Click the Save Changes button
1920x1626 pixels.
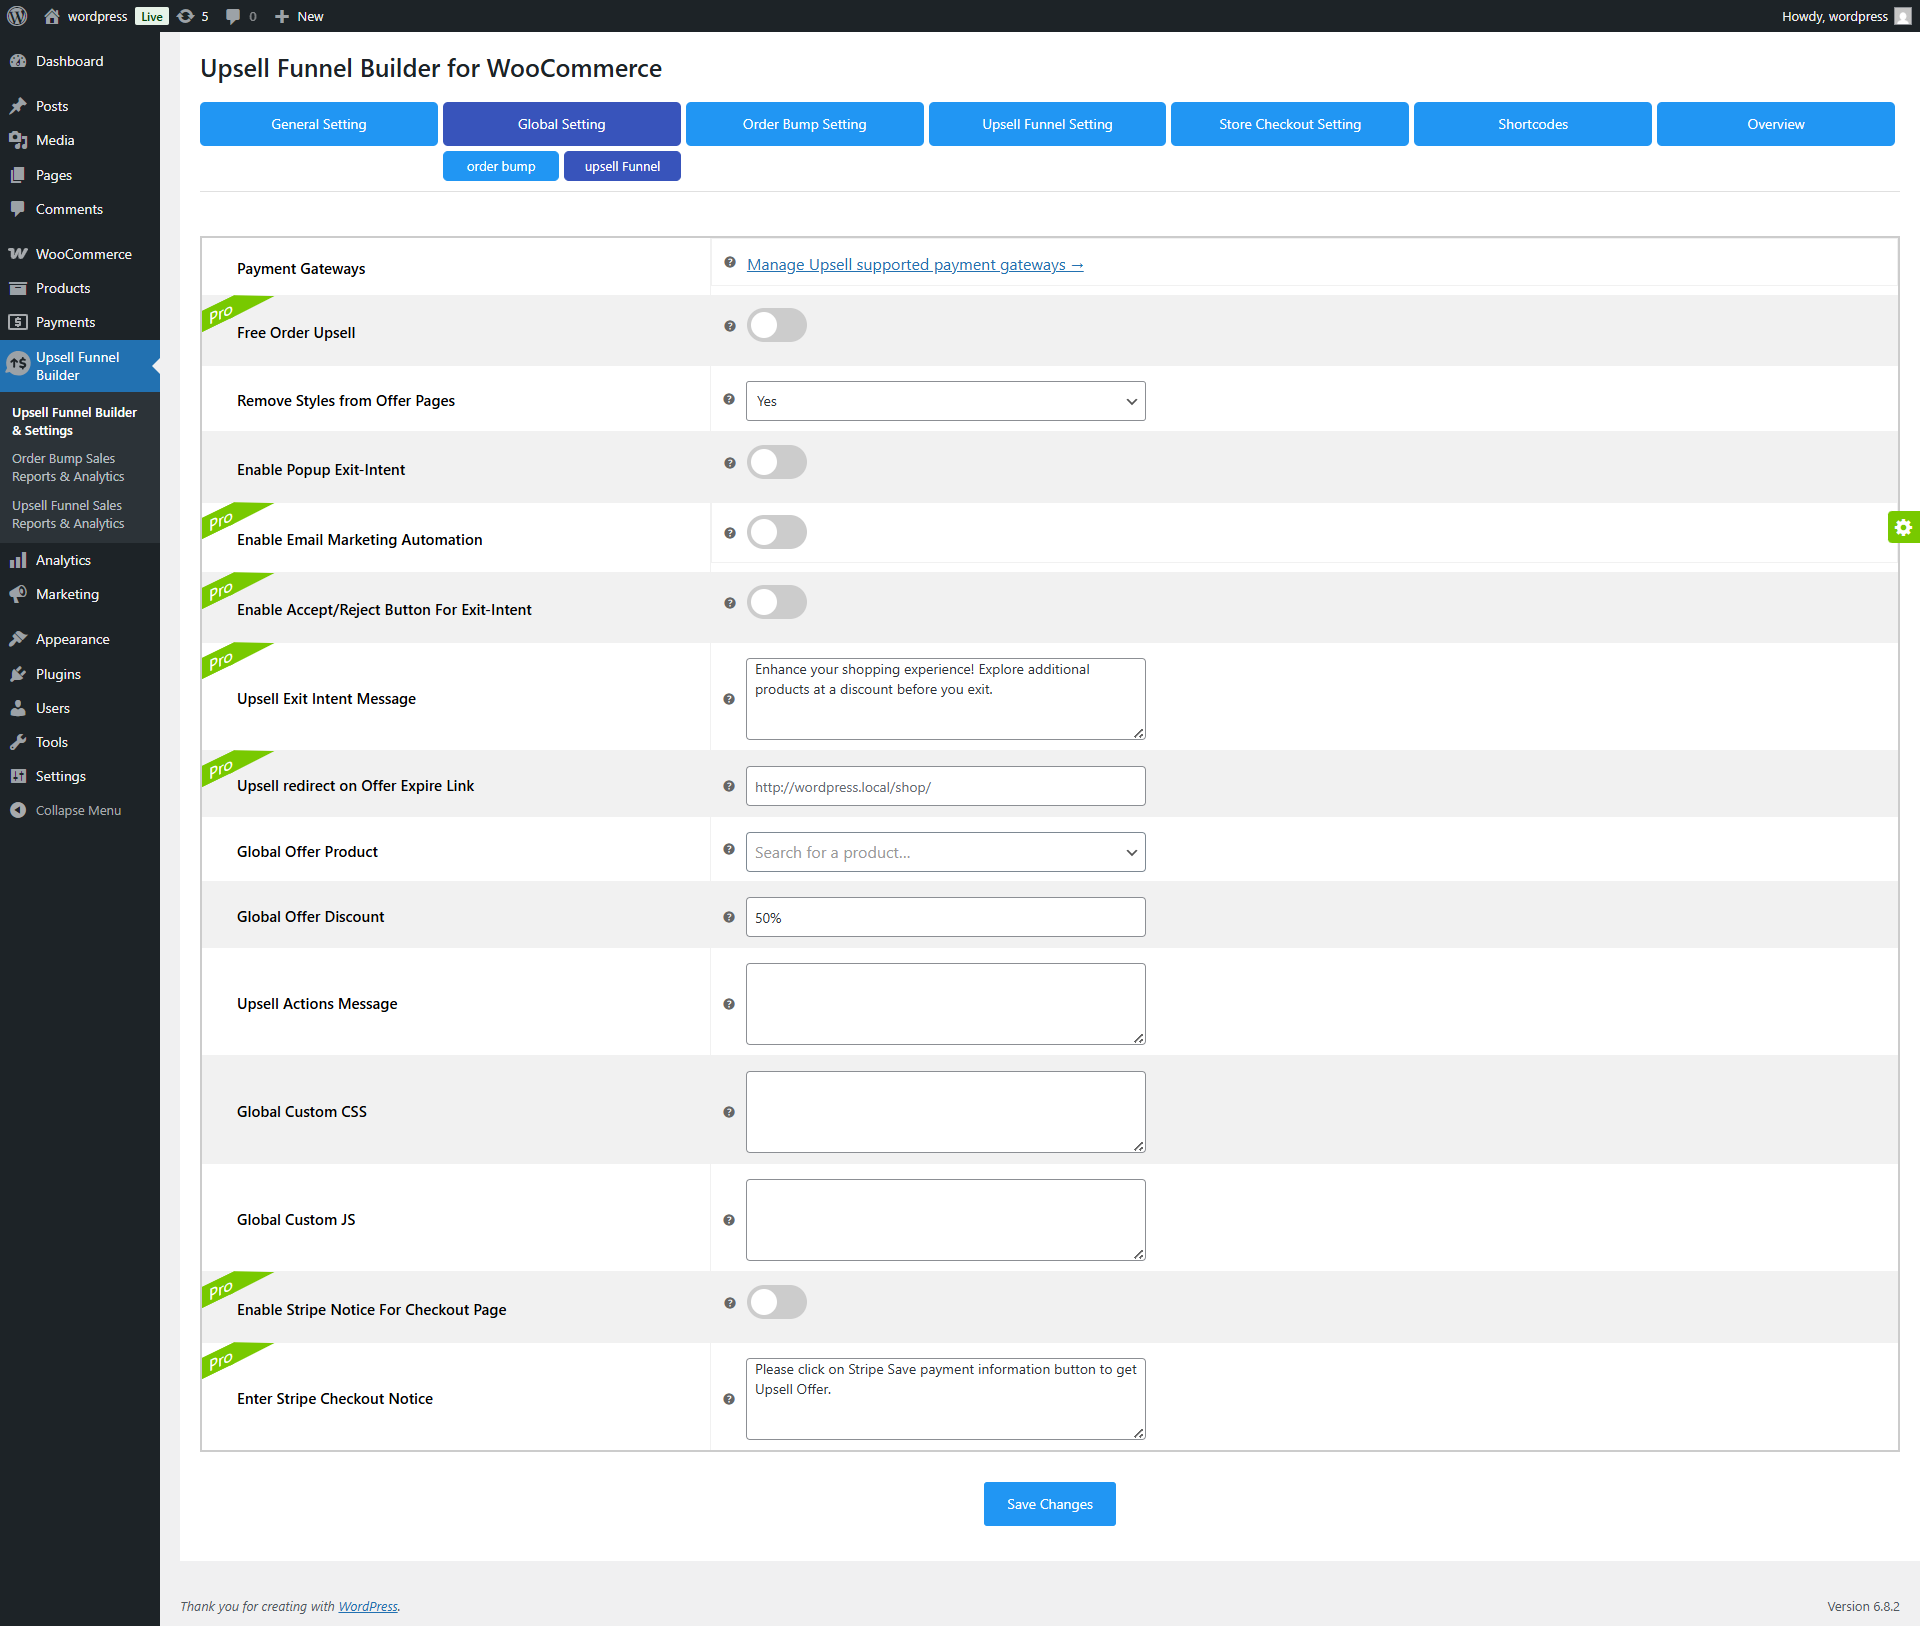point(1049,1504)
